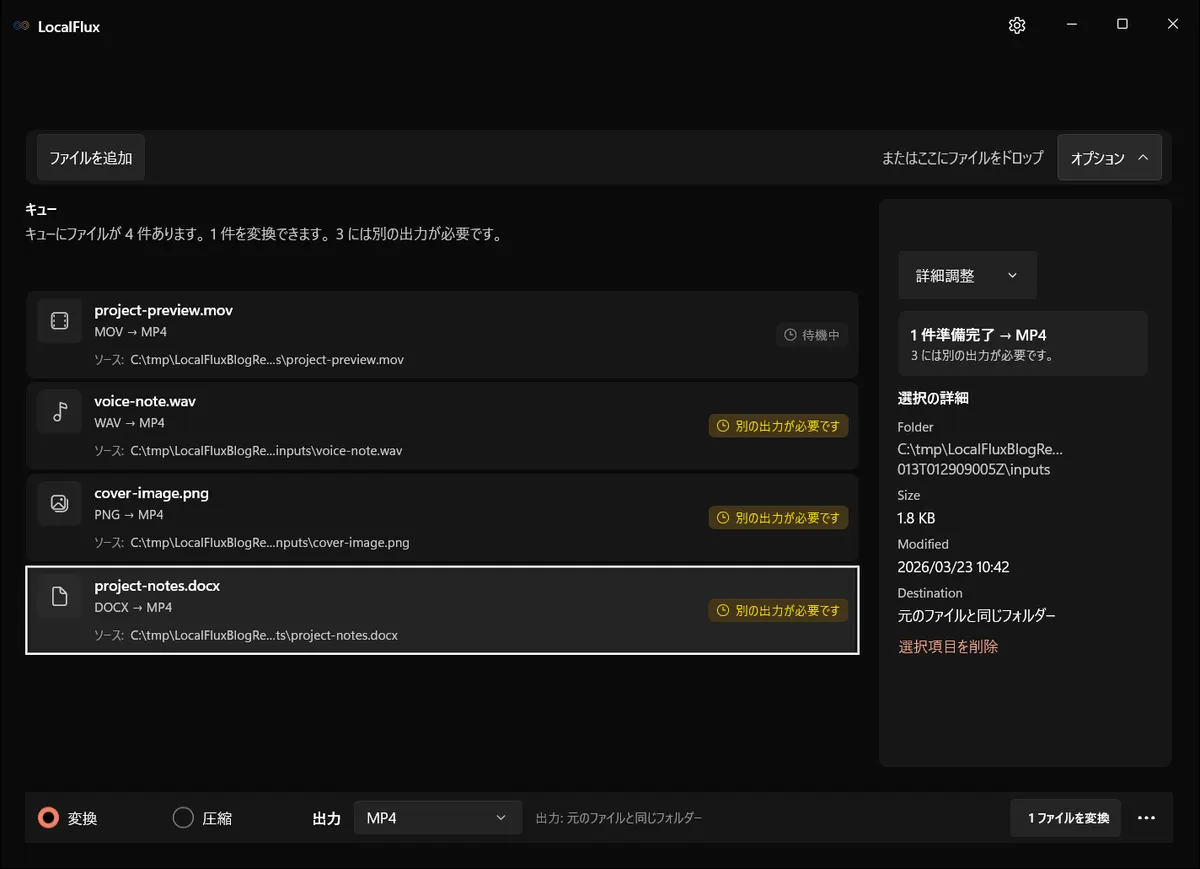
Task: Expand the 詳細調整 dropdown
Action: pyautogui.click(x=967, y=275)
